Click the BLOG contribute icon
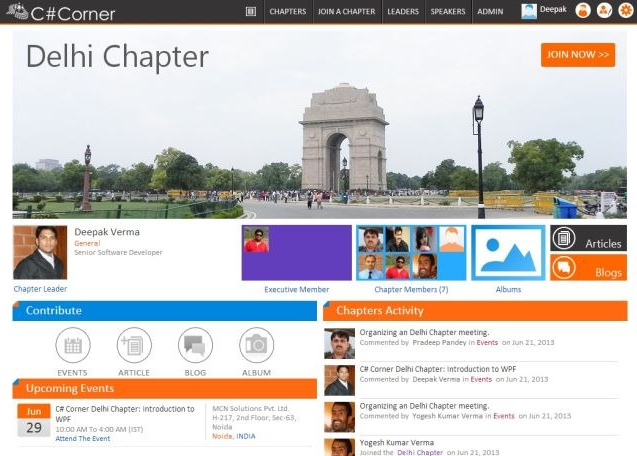637x456 pixels. pyautogui.click(x=195, y=345)
